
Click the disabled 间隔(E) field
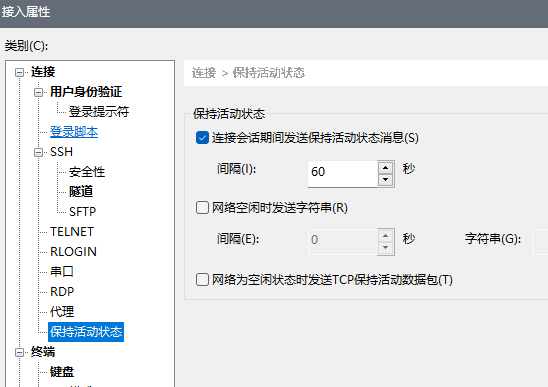click(x=342, y=242)
